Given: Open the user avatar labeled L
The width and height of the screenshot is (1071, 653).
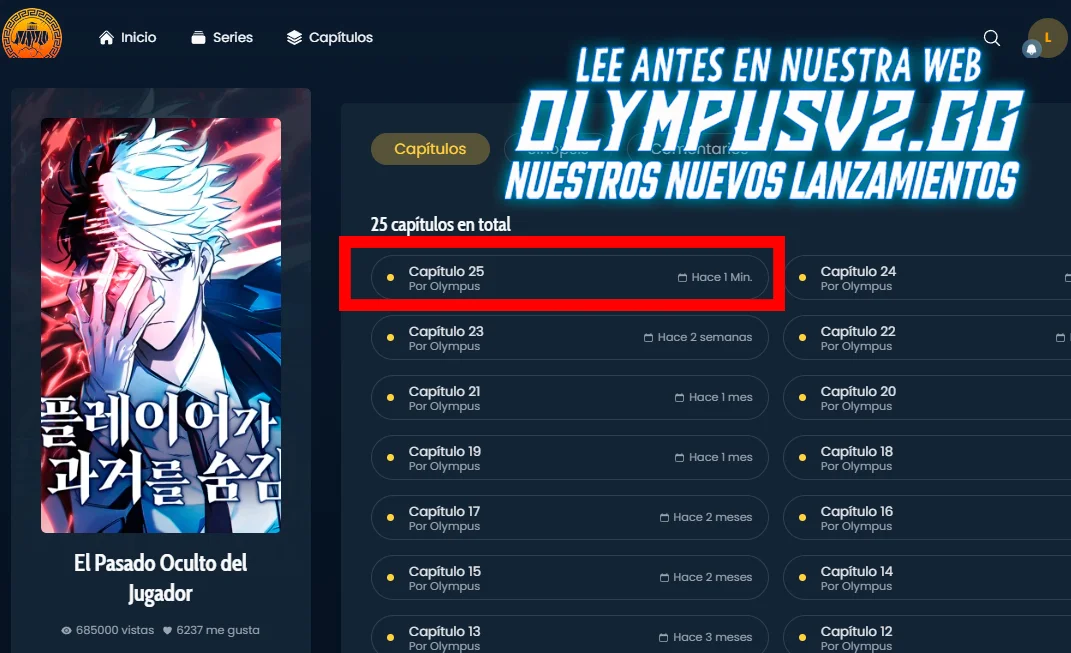Looking at the screenshot, I should coord(1048,38).
